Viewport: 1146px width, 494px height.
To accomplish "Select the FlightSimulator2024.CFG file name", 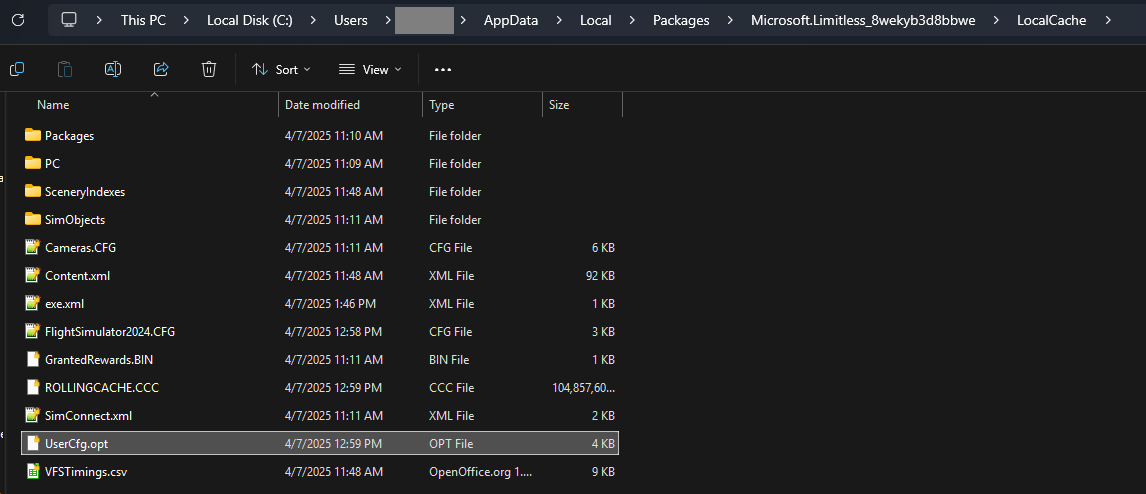I will 110,332.
